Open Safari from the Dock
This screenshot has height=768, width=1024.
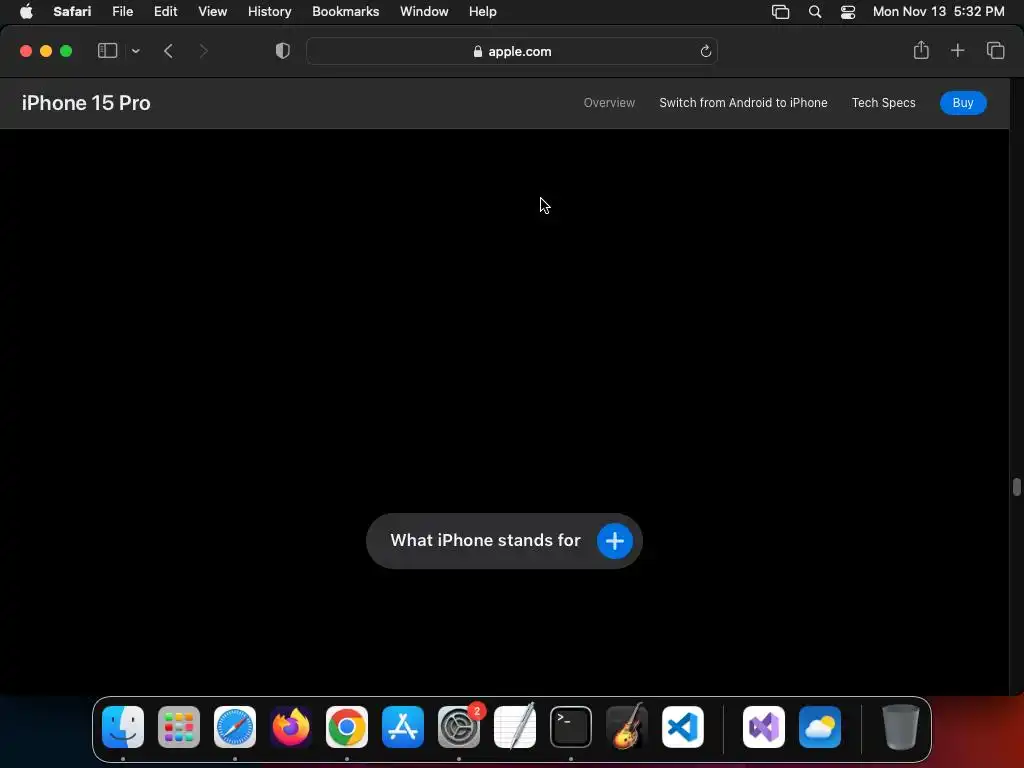click(x=234, y=727)
